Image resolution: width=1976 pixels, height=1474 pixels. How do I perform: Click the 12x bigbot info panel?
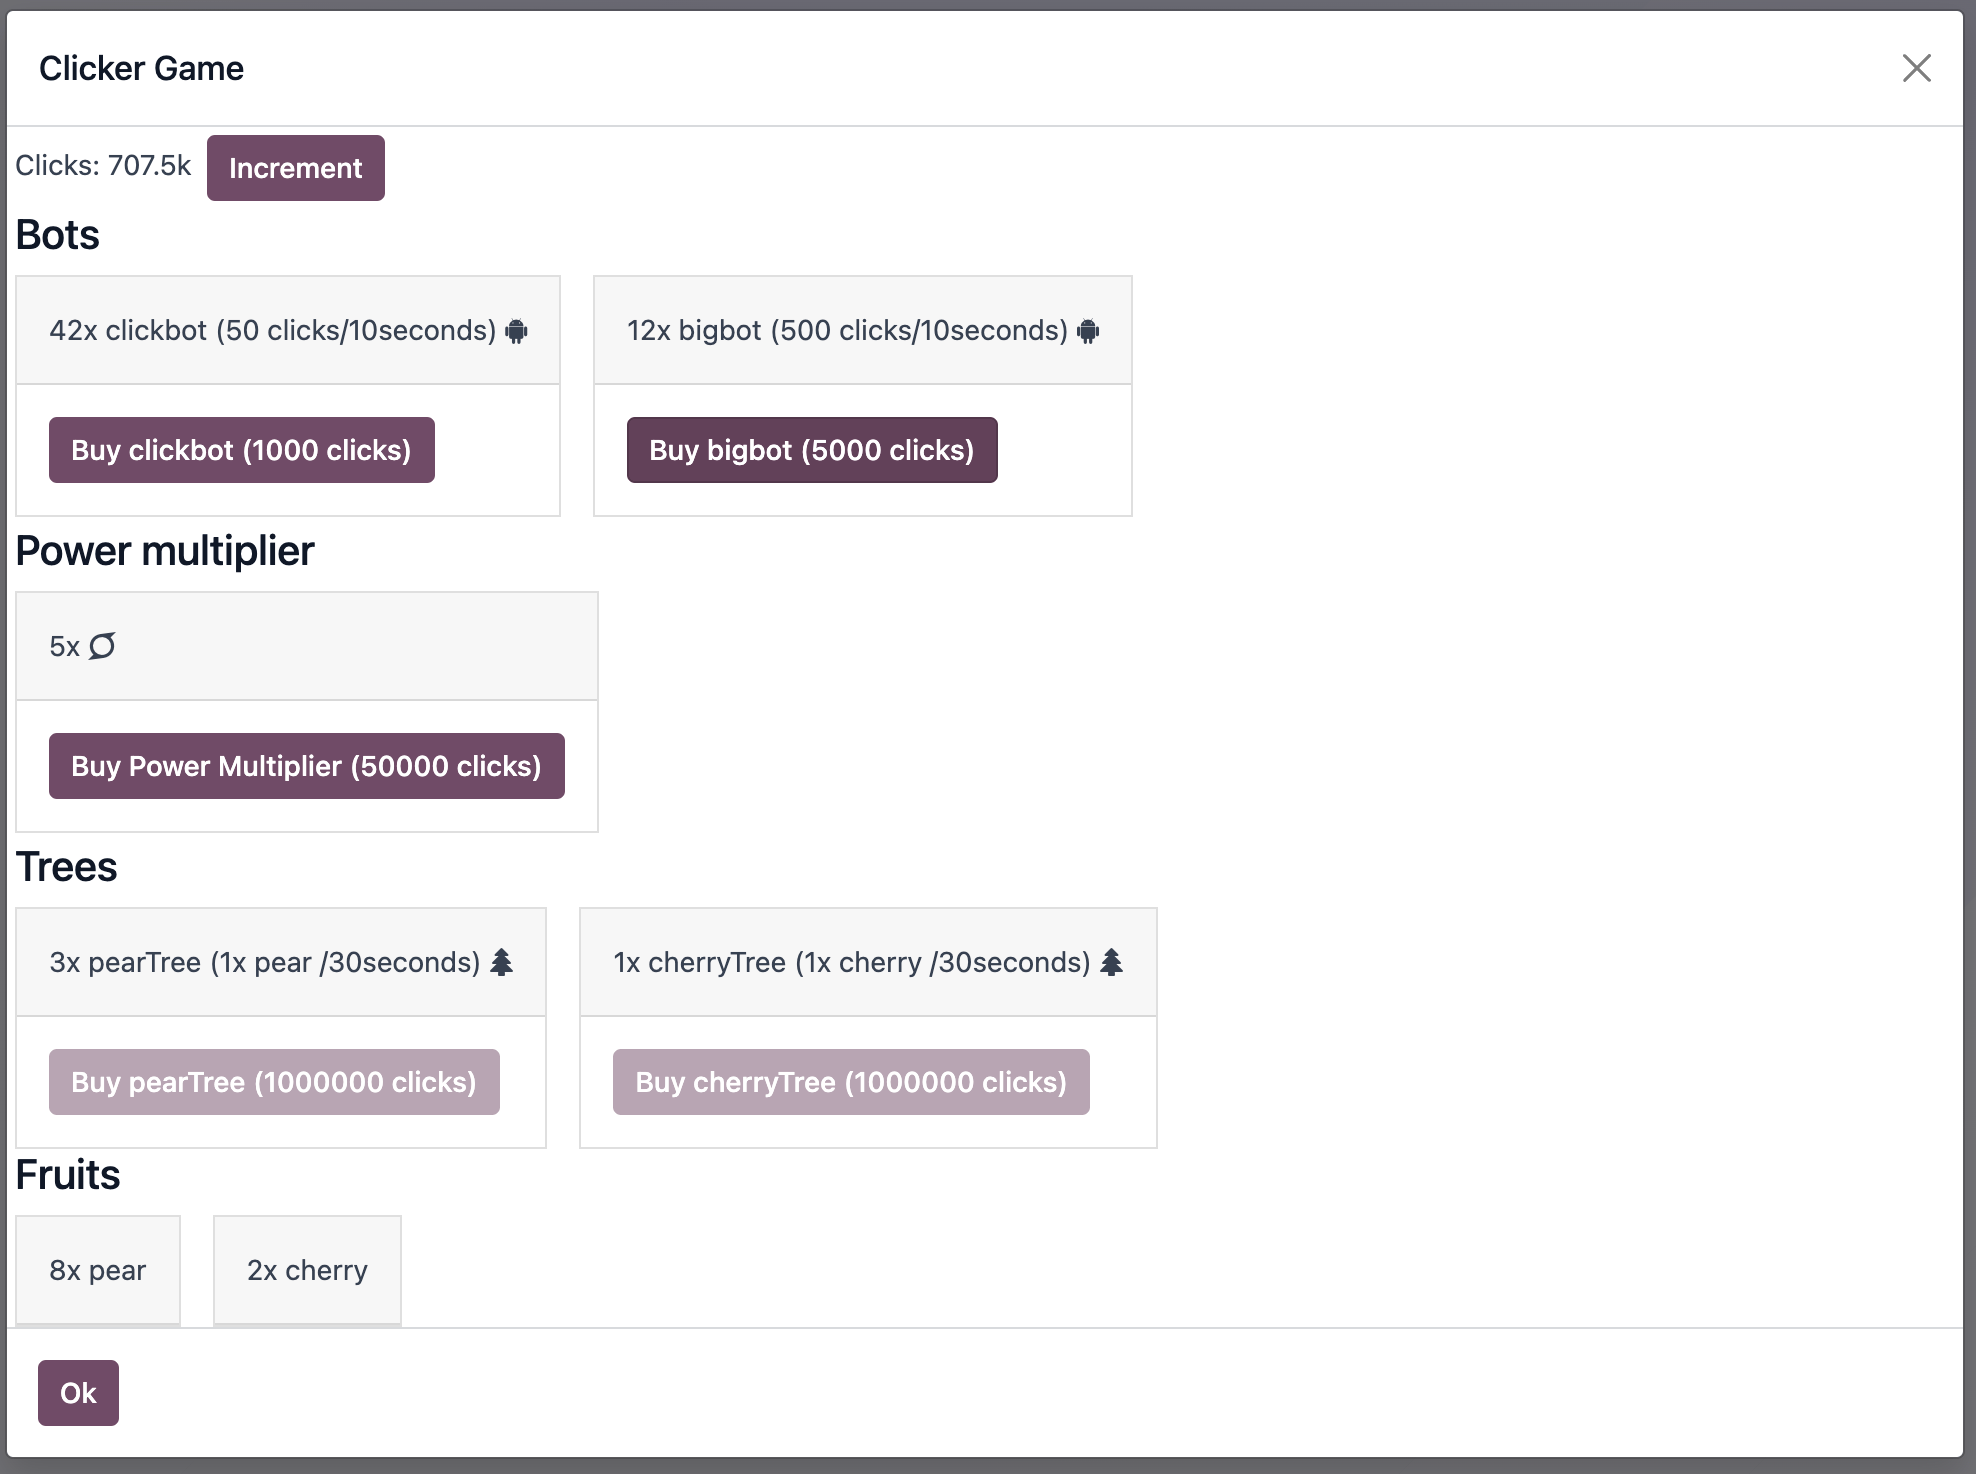coord(862,330)
